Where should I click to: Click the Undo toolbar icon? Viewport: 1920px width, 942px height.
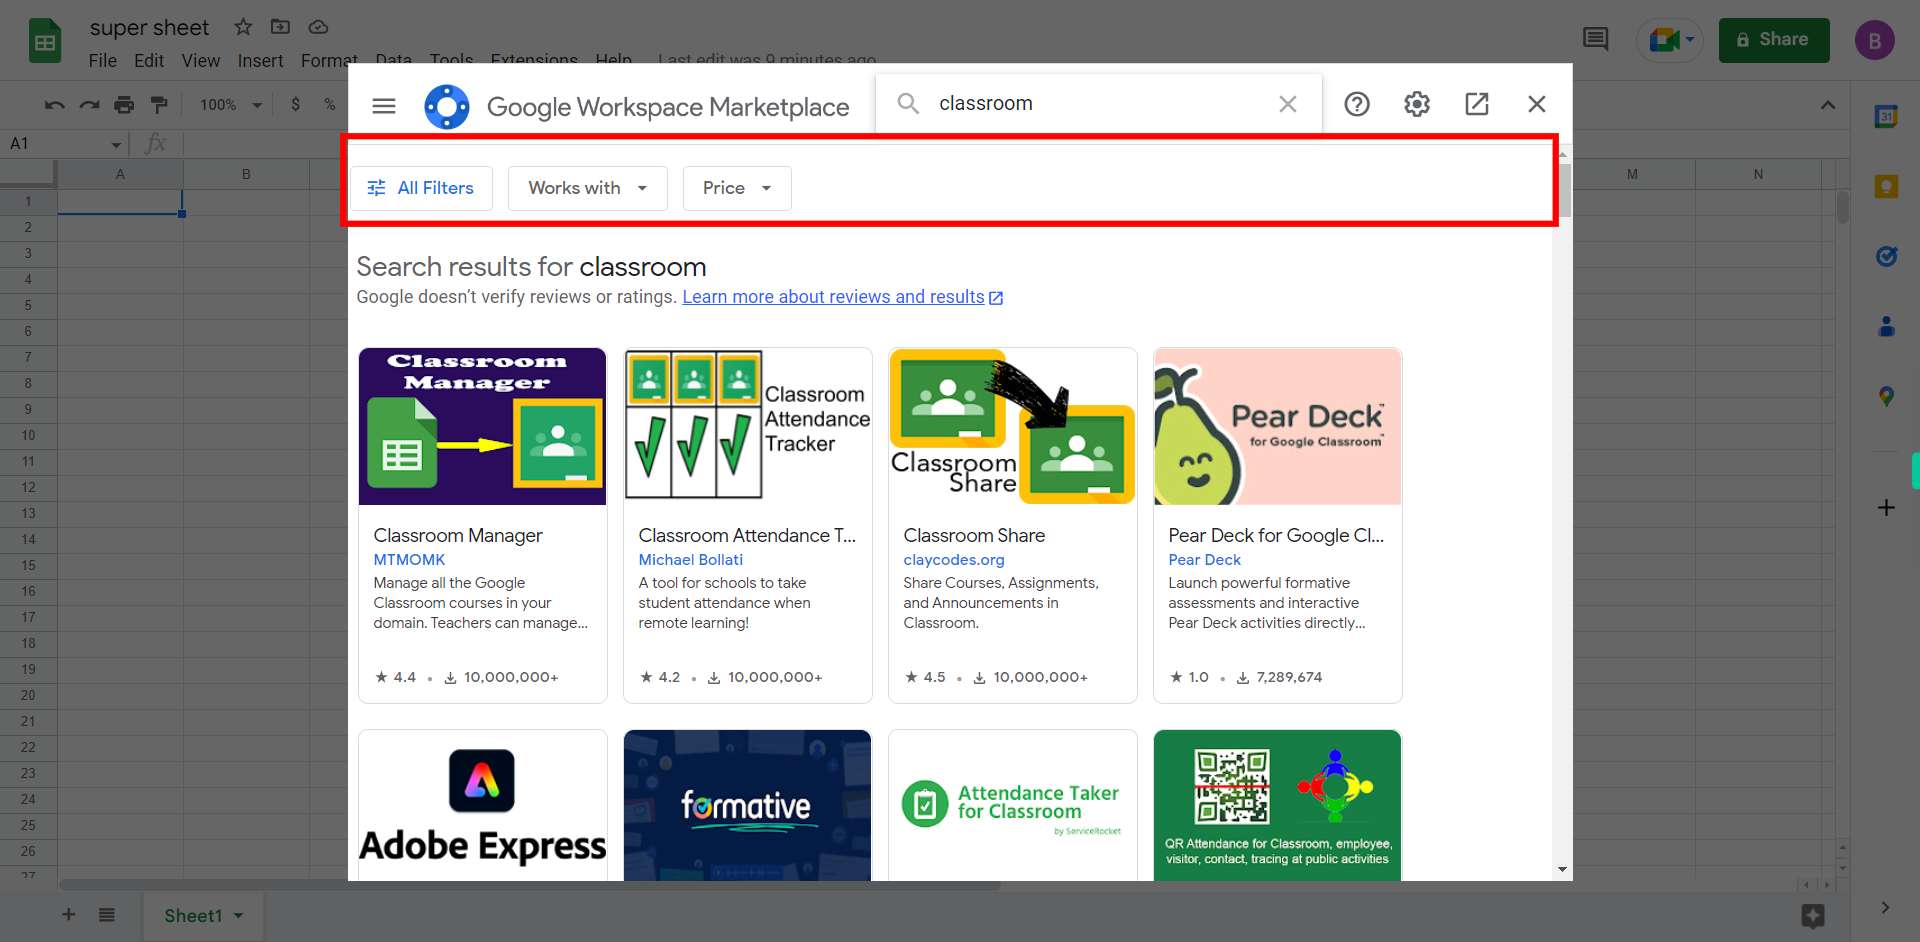point(55,105)
